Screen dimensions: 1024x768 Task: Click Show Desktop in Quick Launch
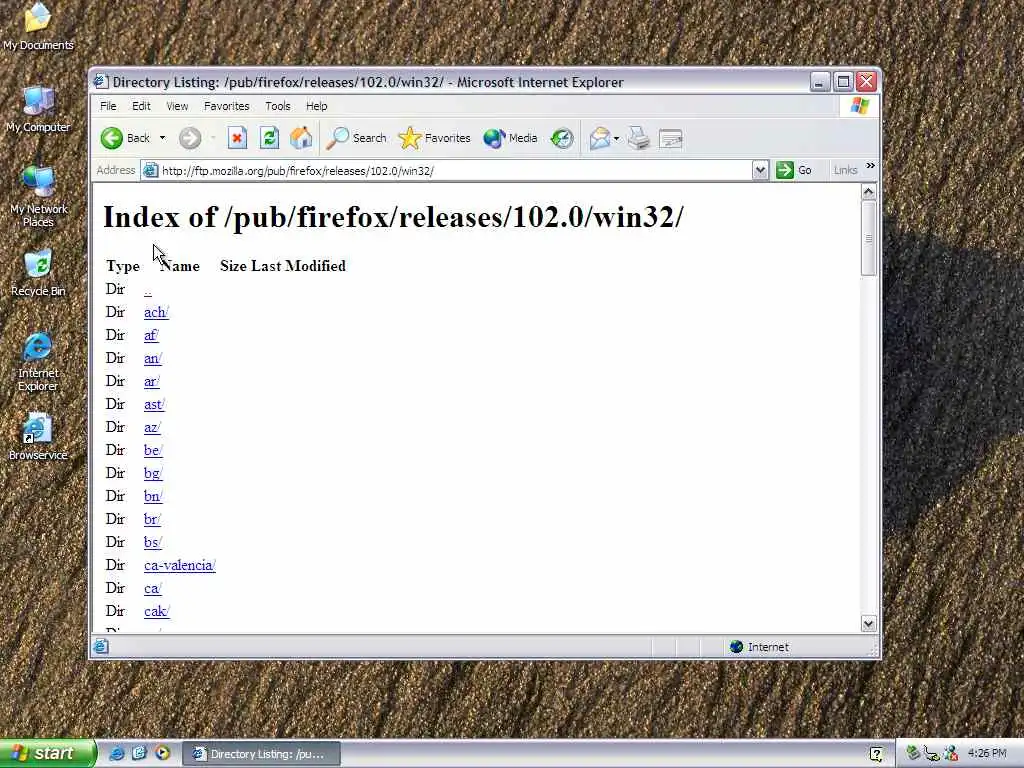[139, 753]
